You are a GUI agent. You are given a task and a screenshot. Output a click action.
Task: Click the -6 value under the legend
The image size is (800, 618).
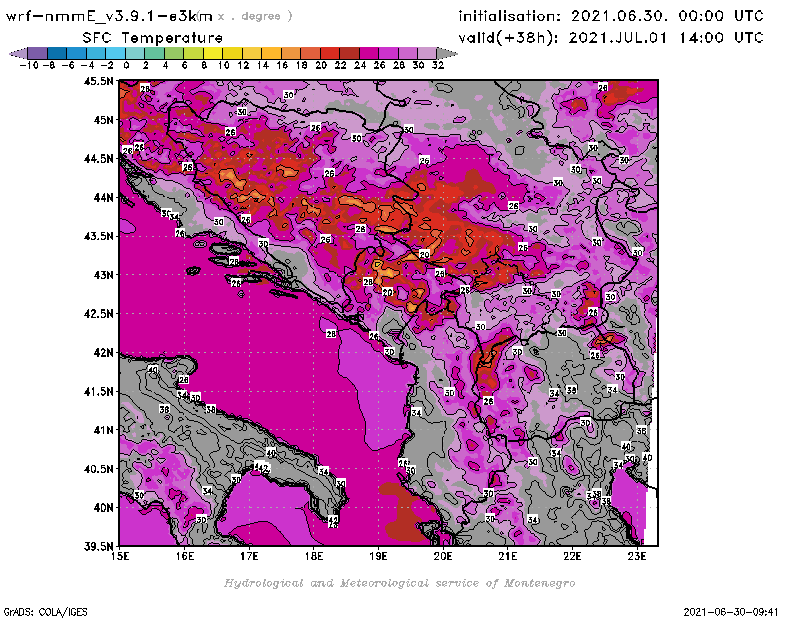[x=68, y=65]
